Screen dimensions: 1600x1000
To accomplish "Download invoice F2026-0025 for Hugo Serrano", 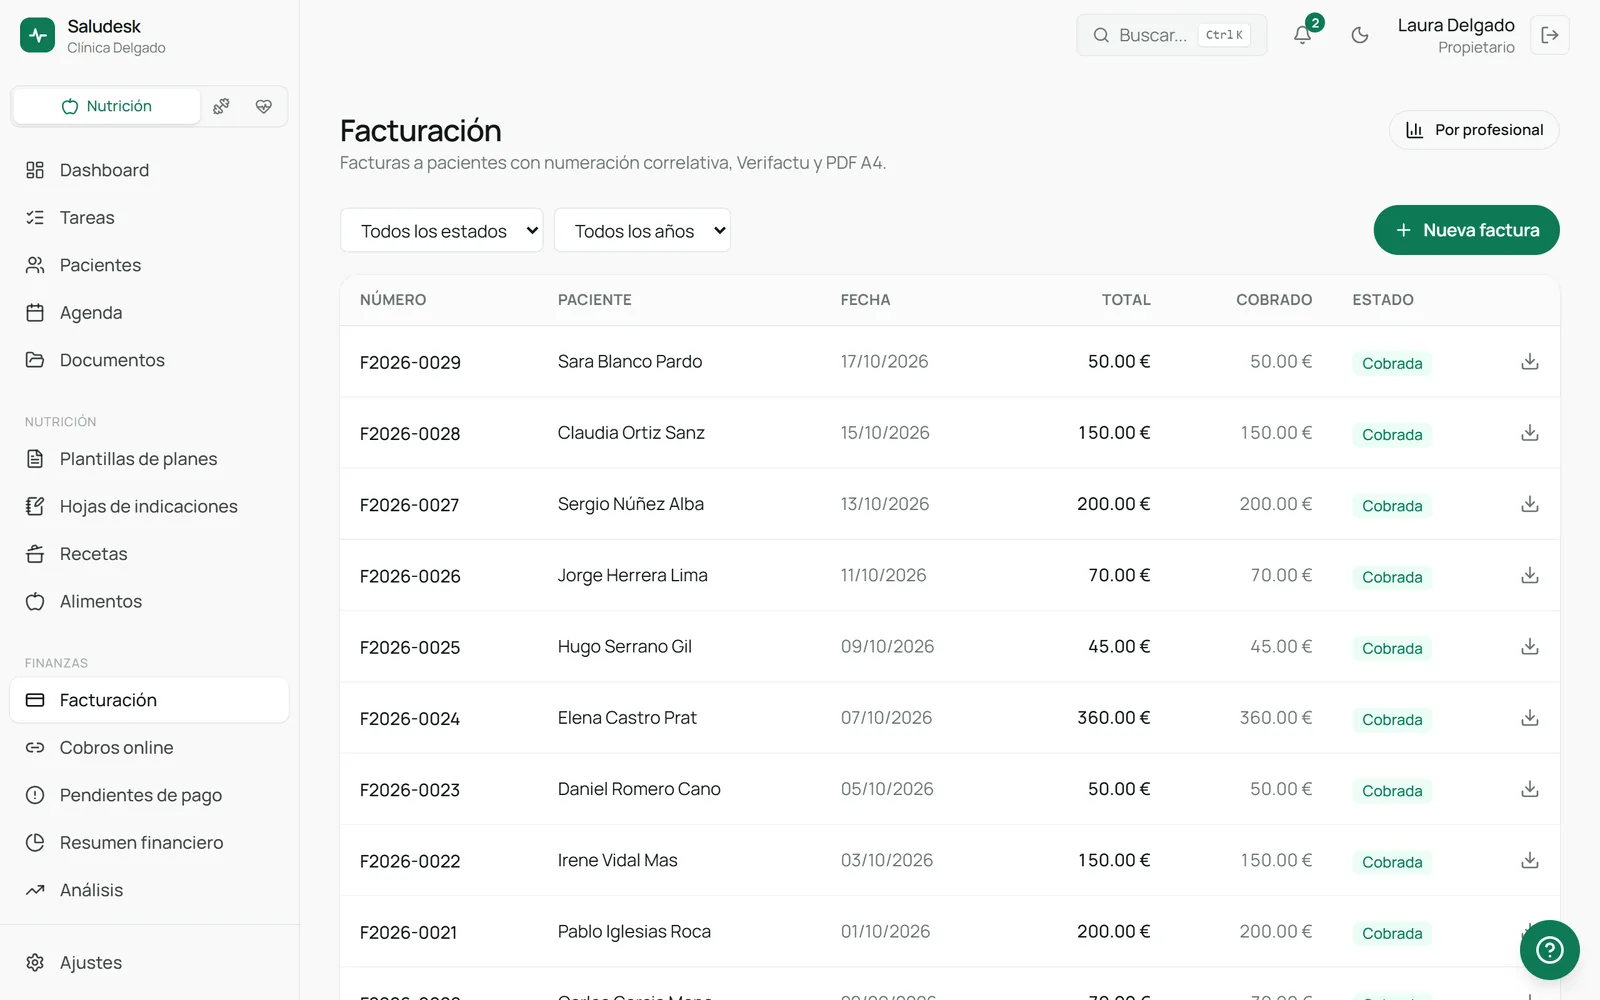I will [1529, 647].
